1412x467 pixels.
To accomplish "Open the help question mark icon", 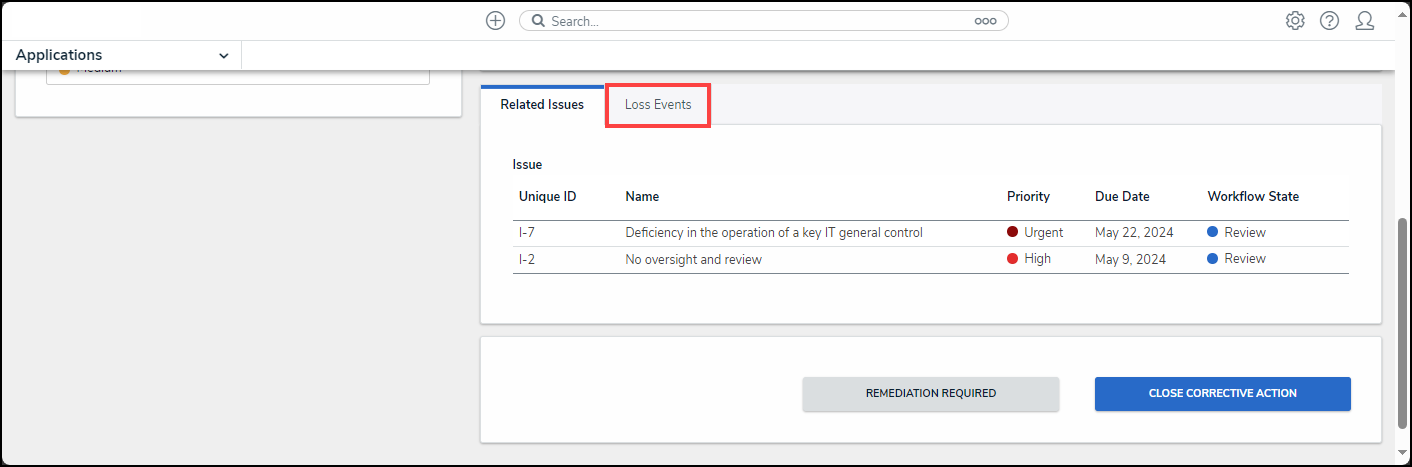I will (x=1329, y=21).
